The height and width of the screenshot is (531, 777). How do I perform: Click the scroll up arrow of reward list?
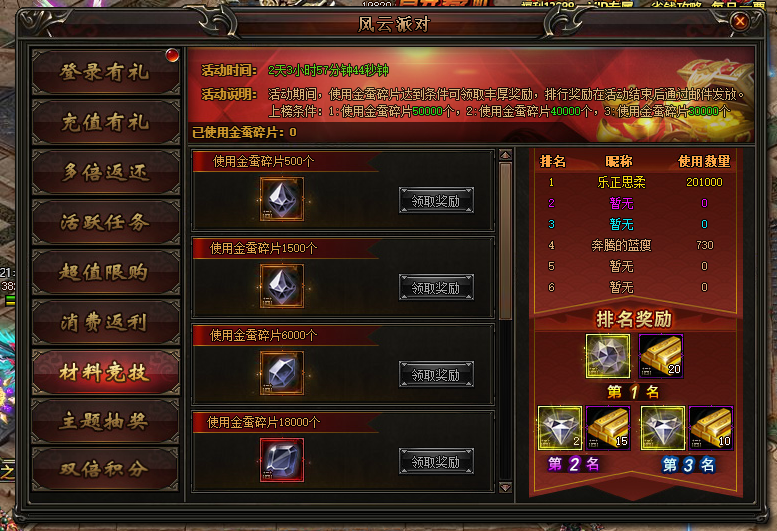point(505,155)
